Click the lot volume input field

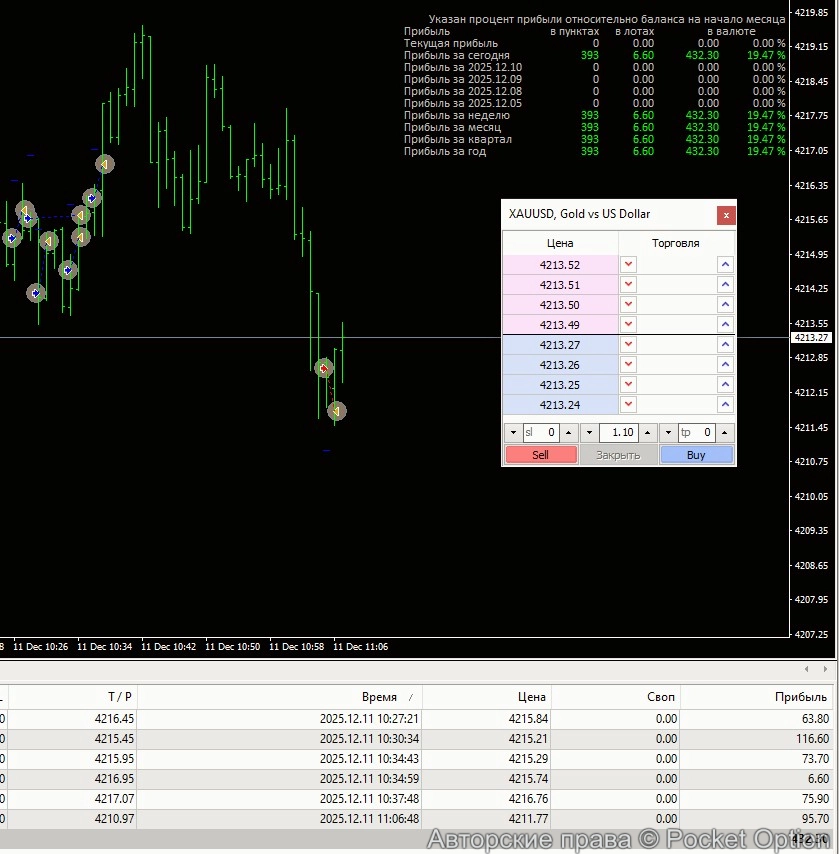(x=619, y=433)
